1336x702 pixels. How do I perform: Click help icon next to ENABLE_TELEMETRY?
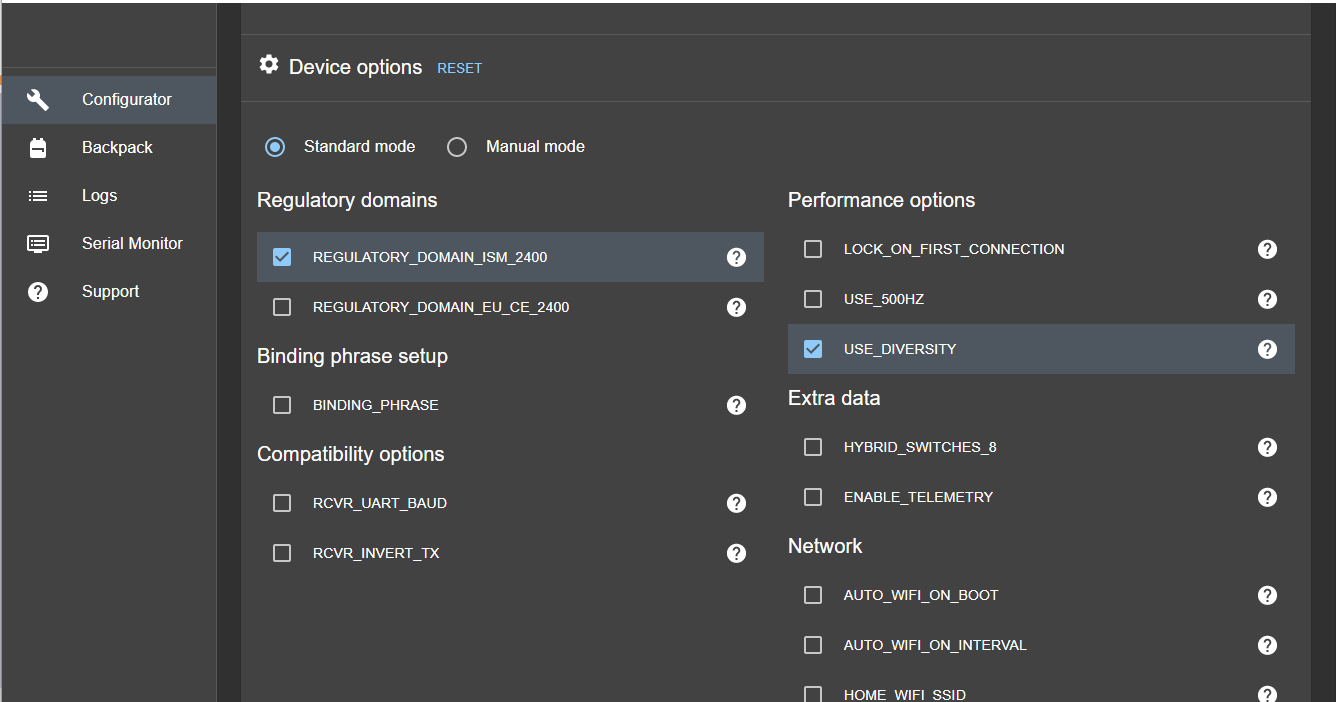point(1267,497)
